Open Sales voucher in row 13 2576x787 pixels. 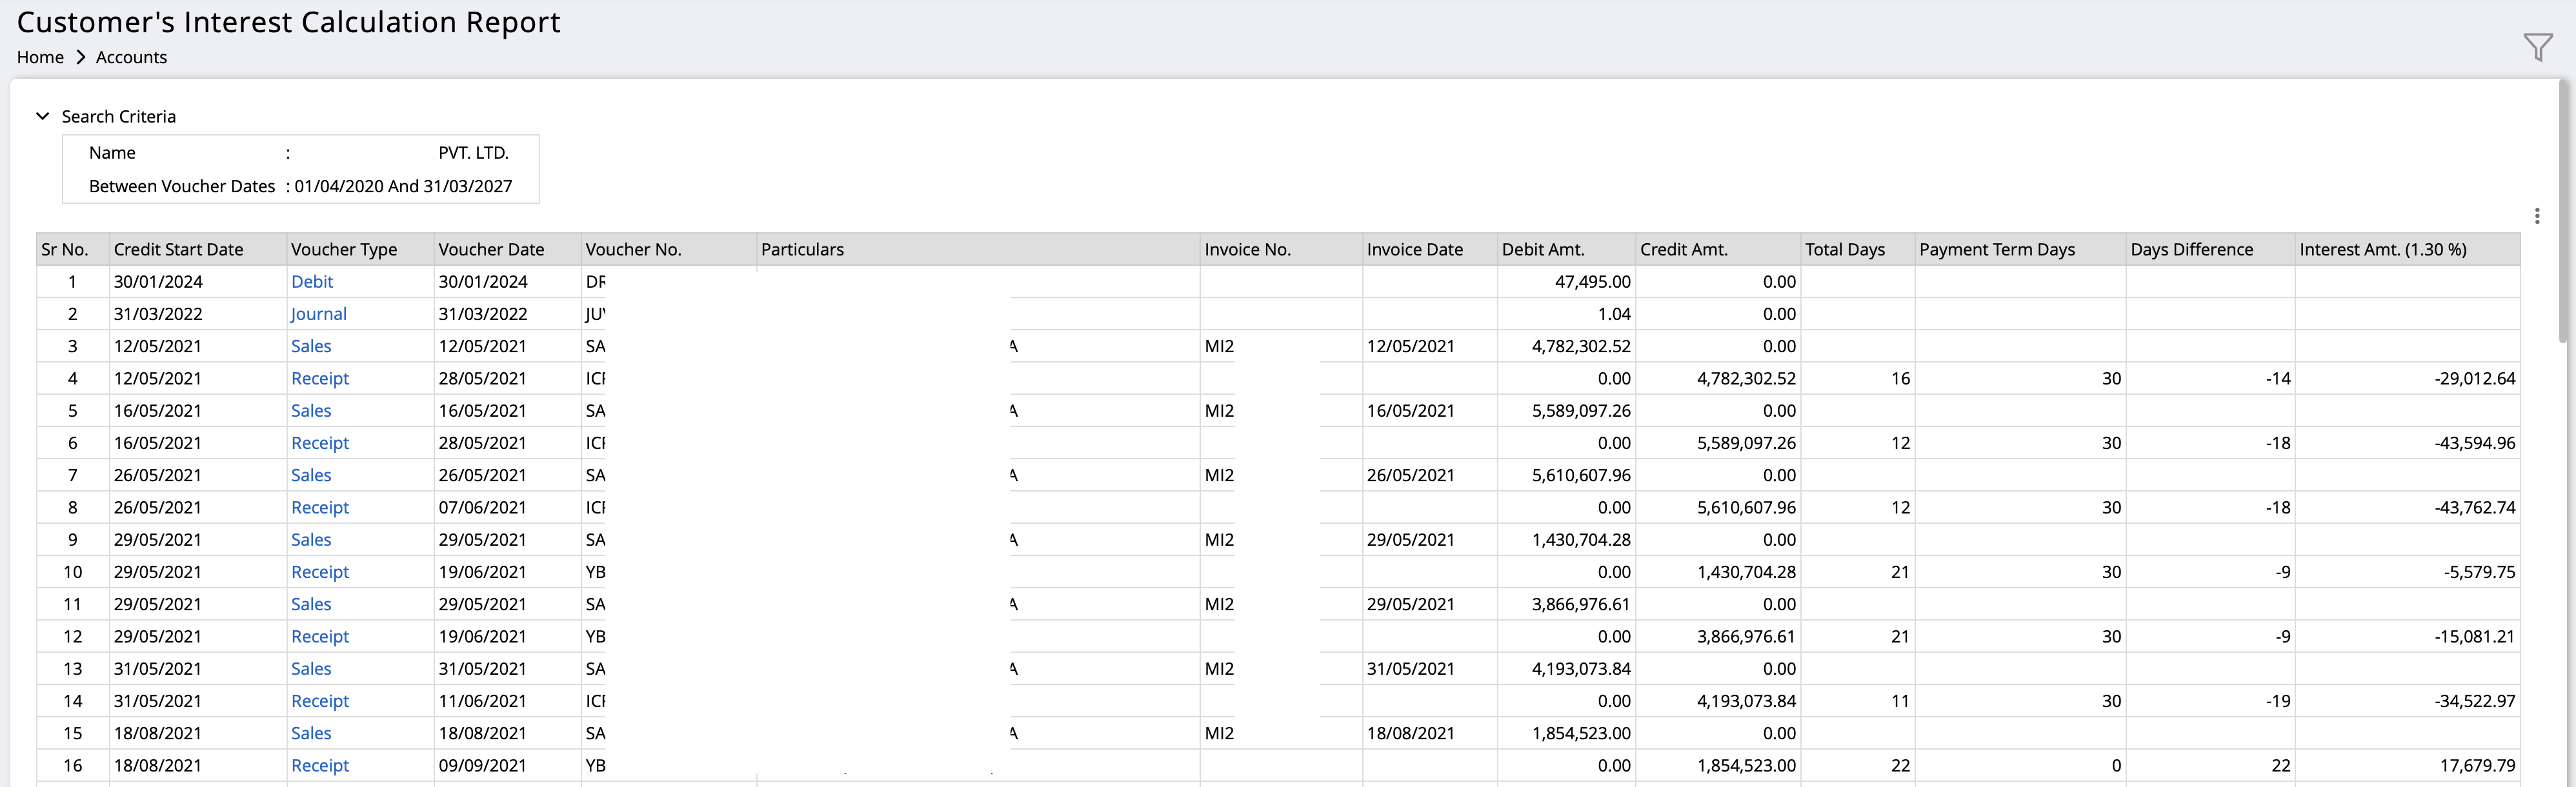(x=311, y=669)
